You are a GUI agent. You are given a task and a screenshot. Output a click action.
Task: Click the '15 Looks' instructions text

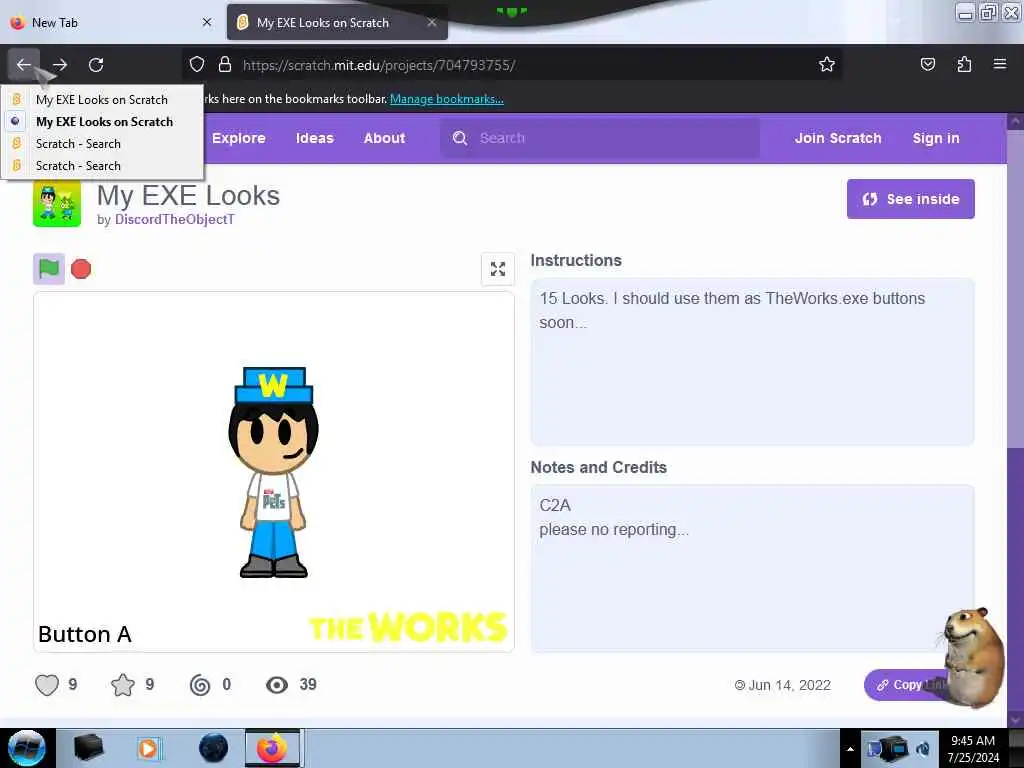[732, 310]
